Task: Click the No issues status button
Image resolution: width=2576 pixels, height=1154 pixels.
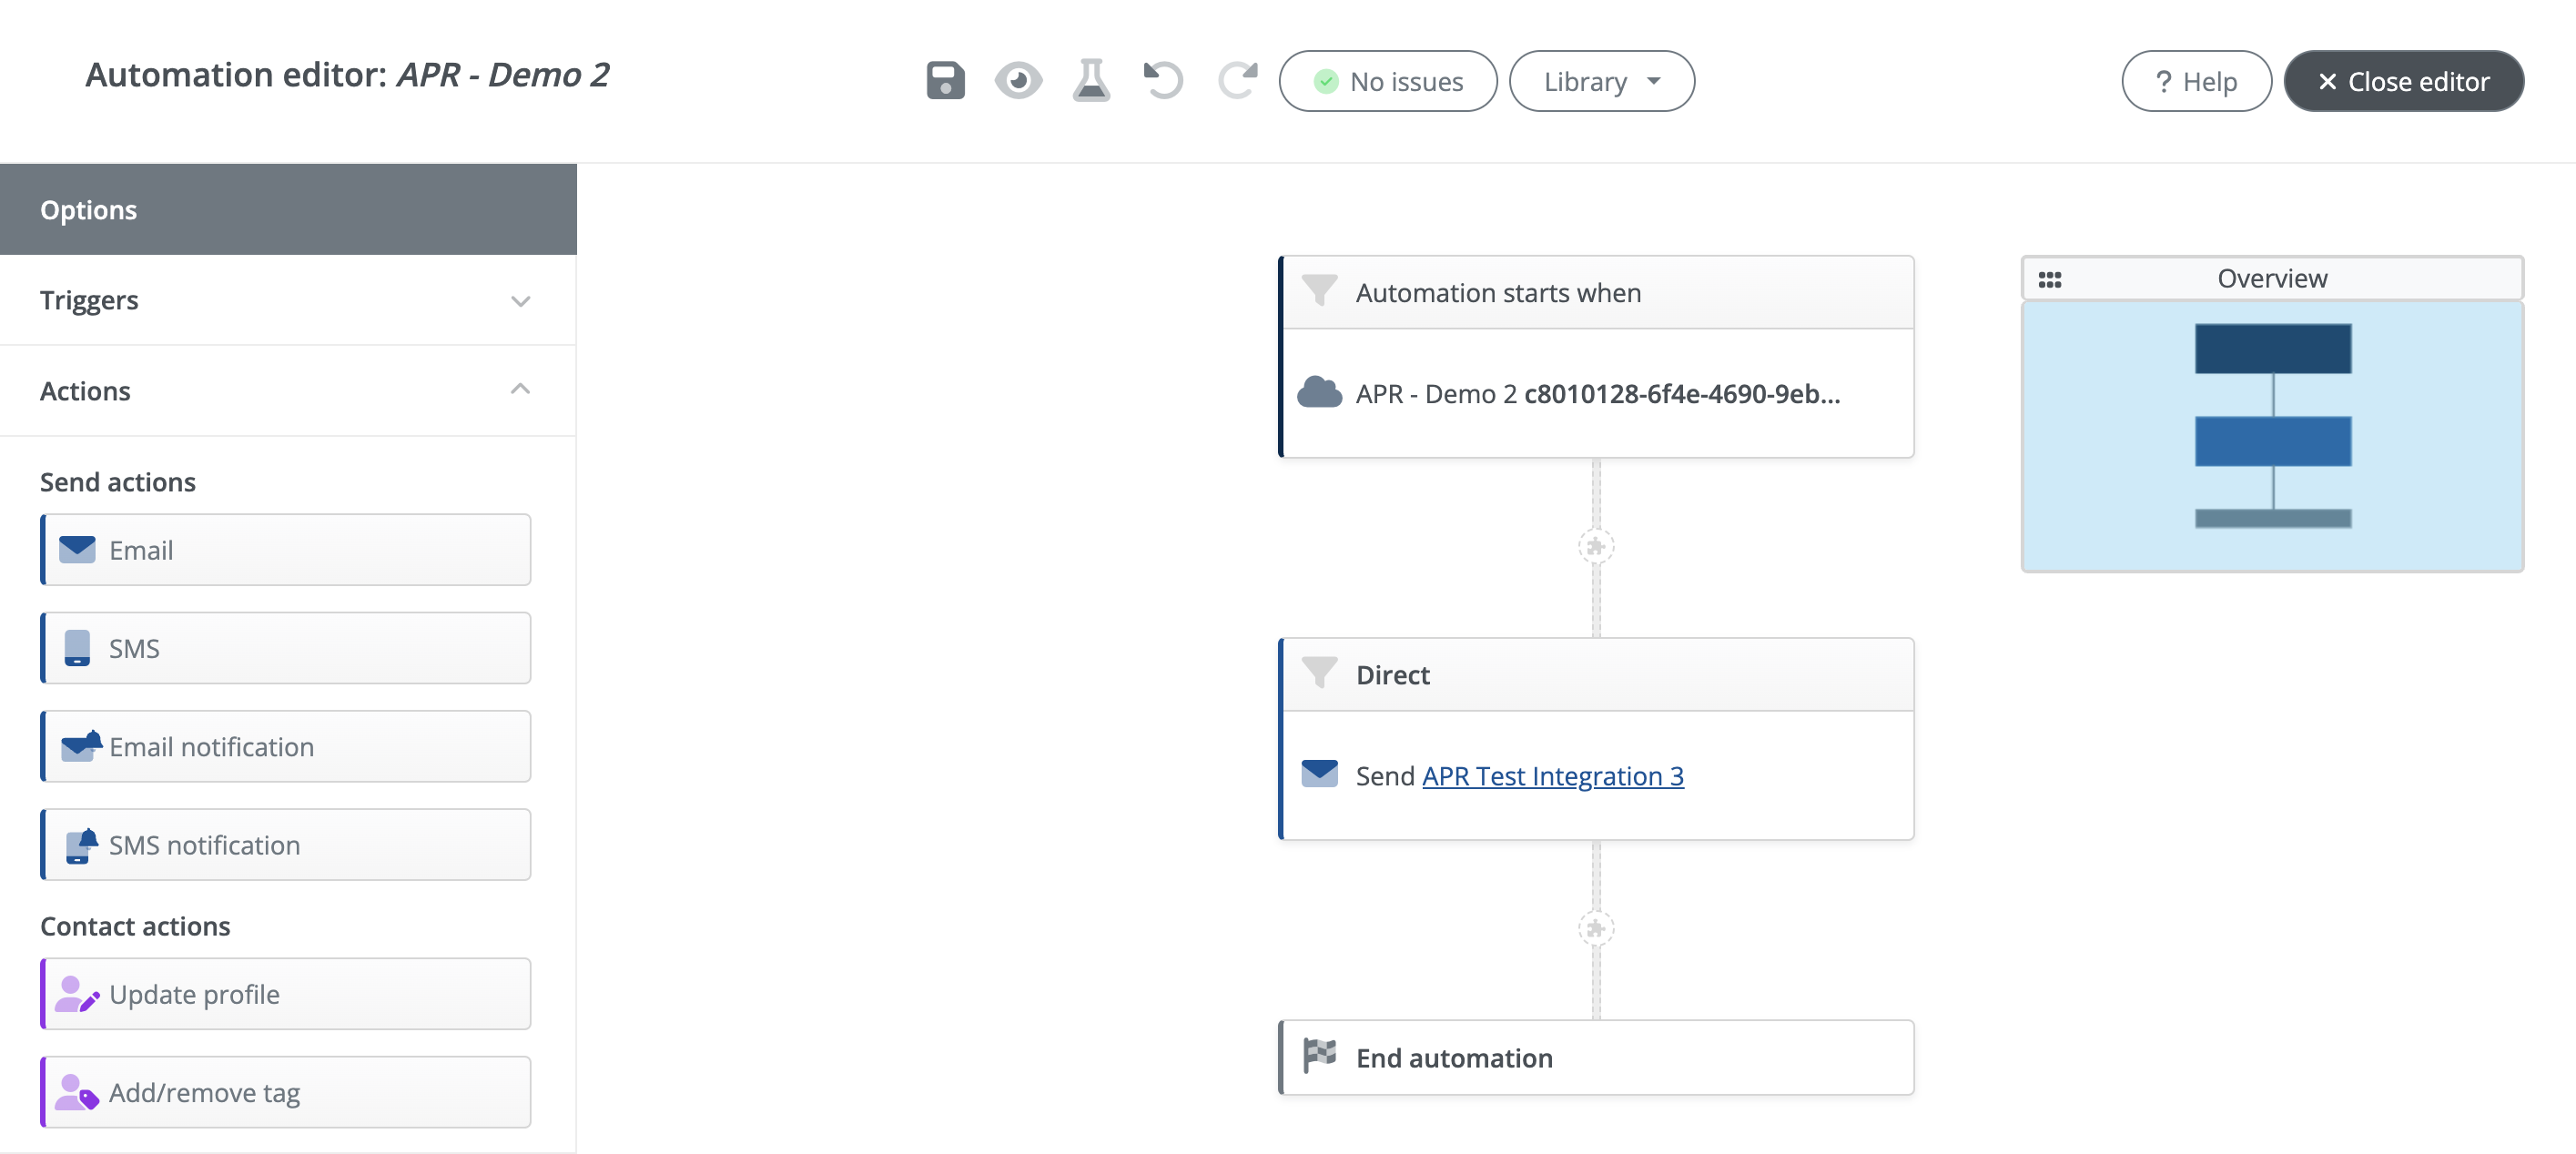Action: (1388, 81)
